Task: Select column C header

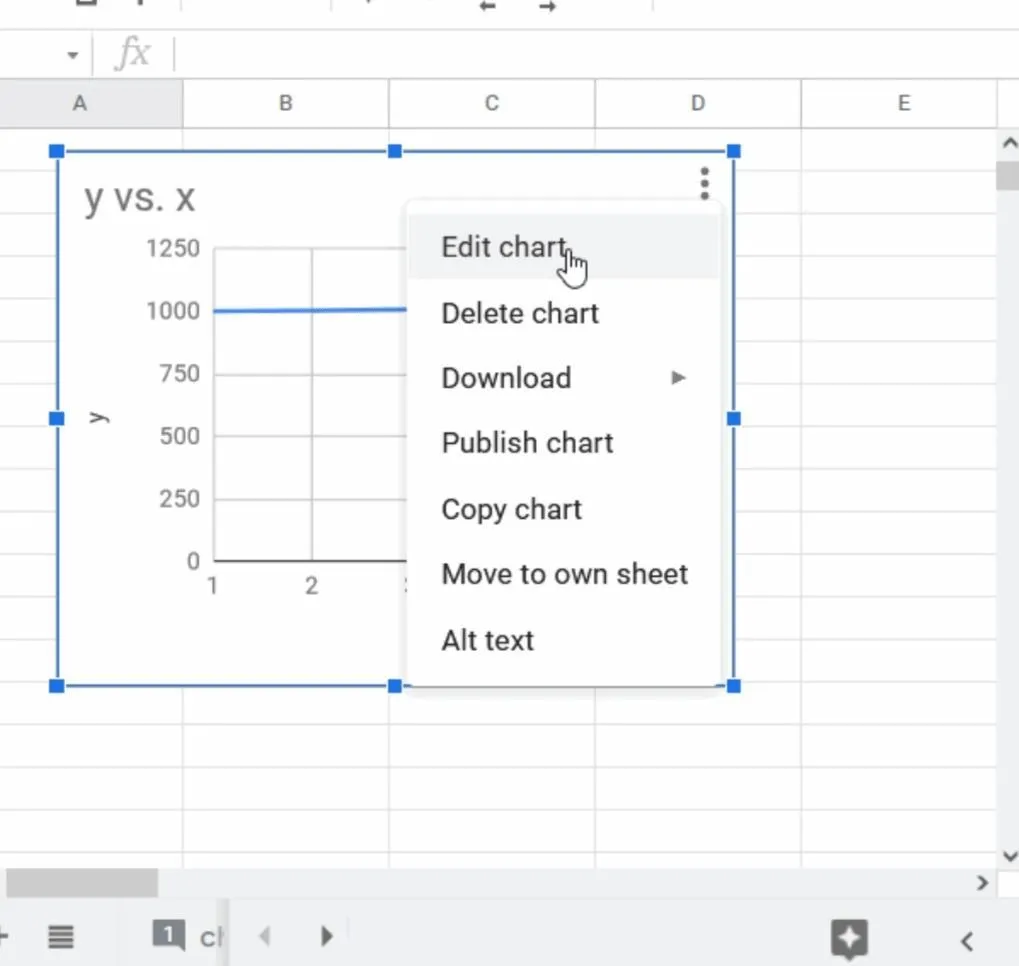Action: point(492,103)
